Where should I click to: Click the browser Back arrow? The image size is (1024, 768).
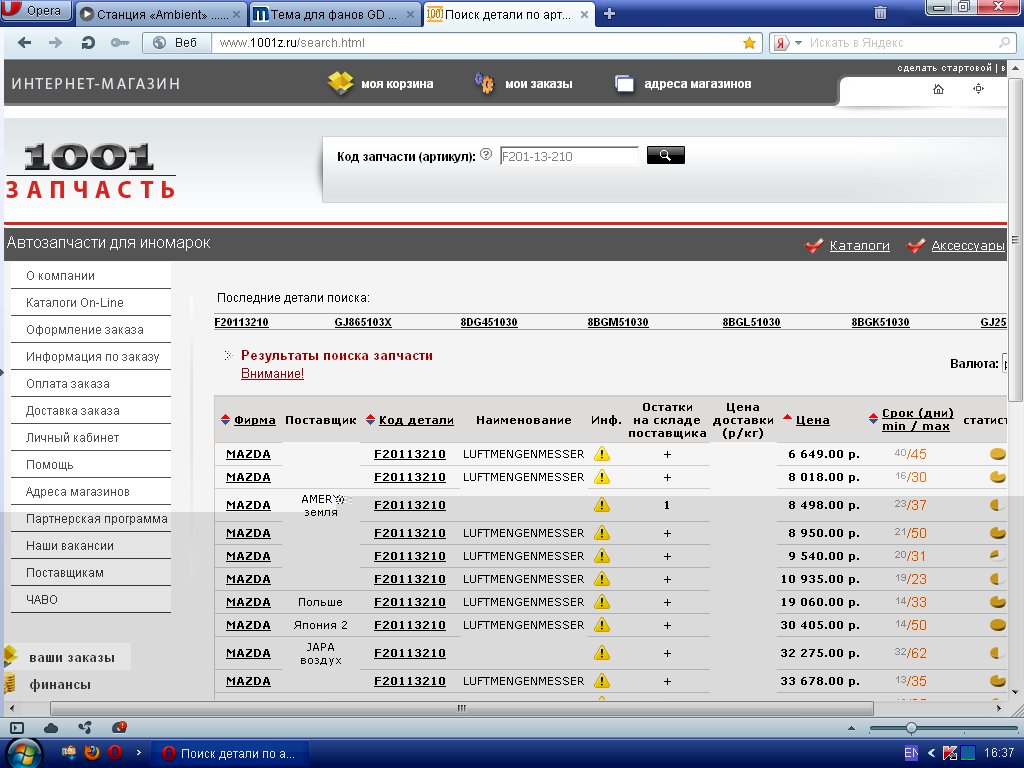[25, 43]
